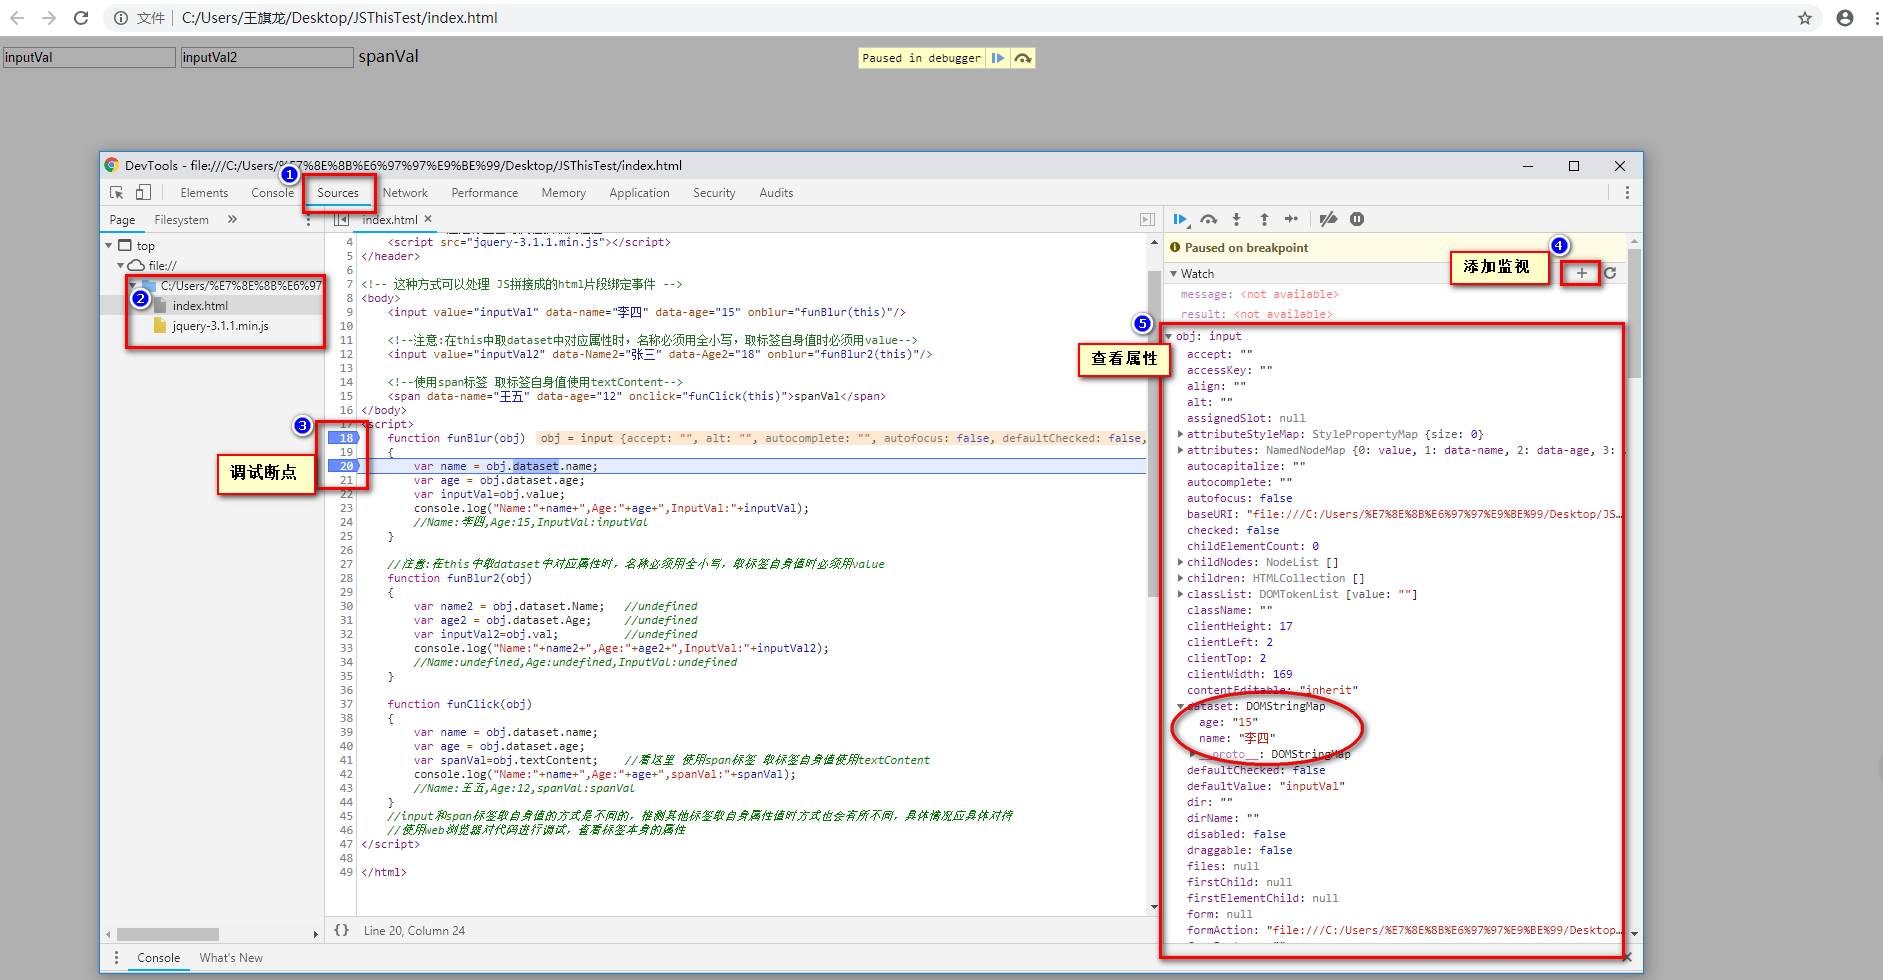
Task: Open the Network tab
Action: 405,193
